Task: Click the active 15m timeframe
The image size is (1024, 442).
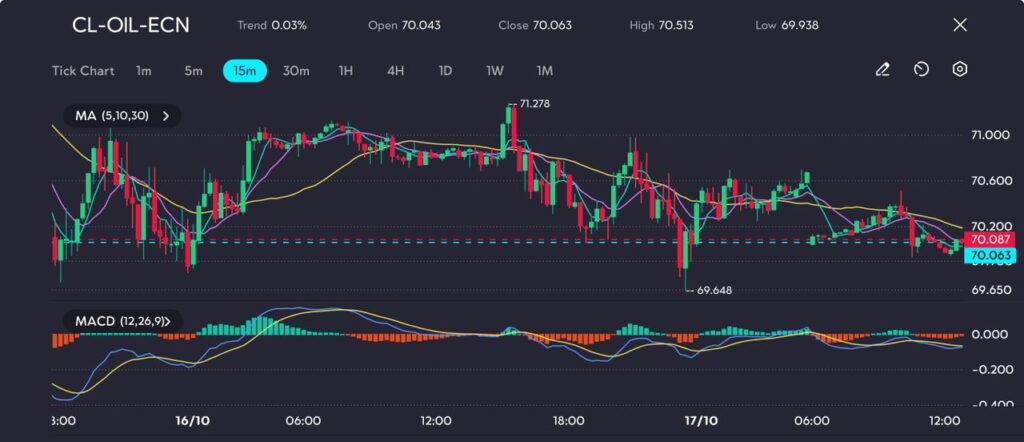Action: point(244,71)
